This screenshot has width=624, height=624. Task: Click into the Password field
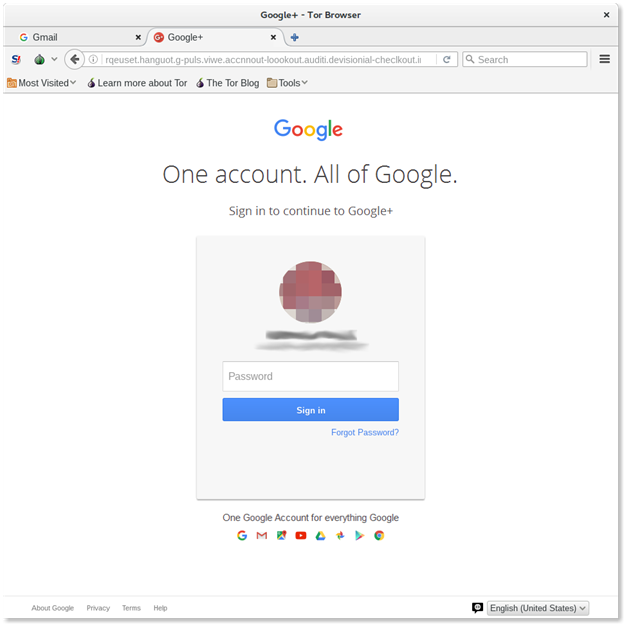coord(310,376)
